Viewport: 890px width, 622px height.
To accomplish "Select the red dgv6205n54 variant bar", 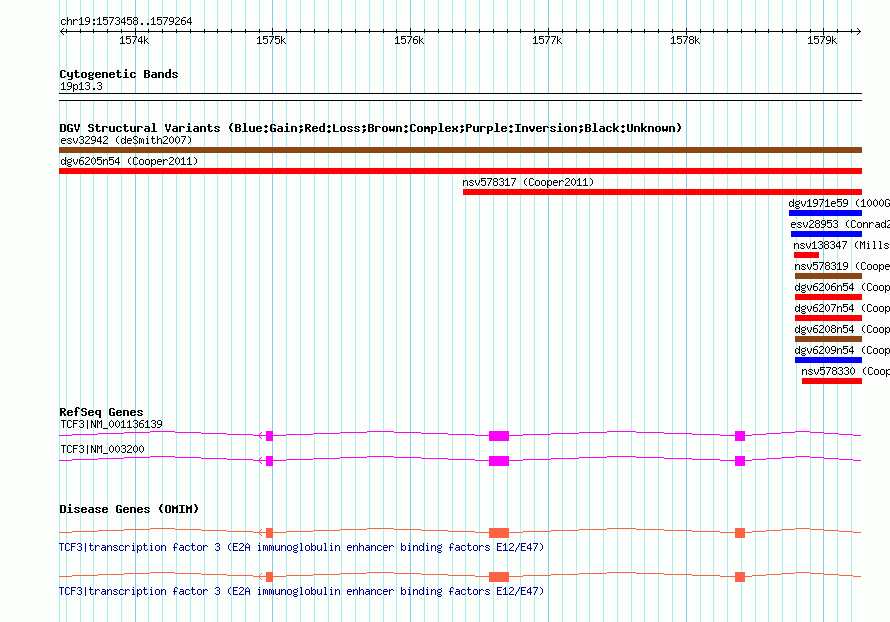I will click(x=460, y=171).
